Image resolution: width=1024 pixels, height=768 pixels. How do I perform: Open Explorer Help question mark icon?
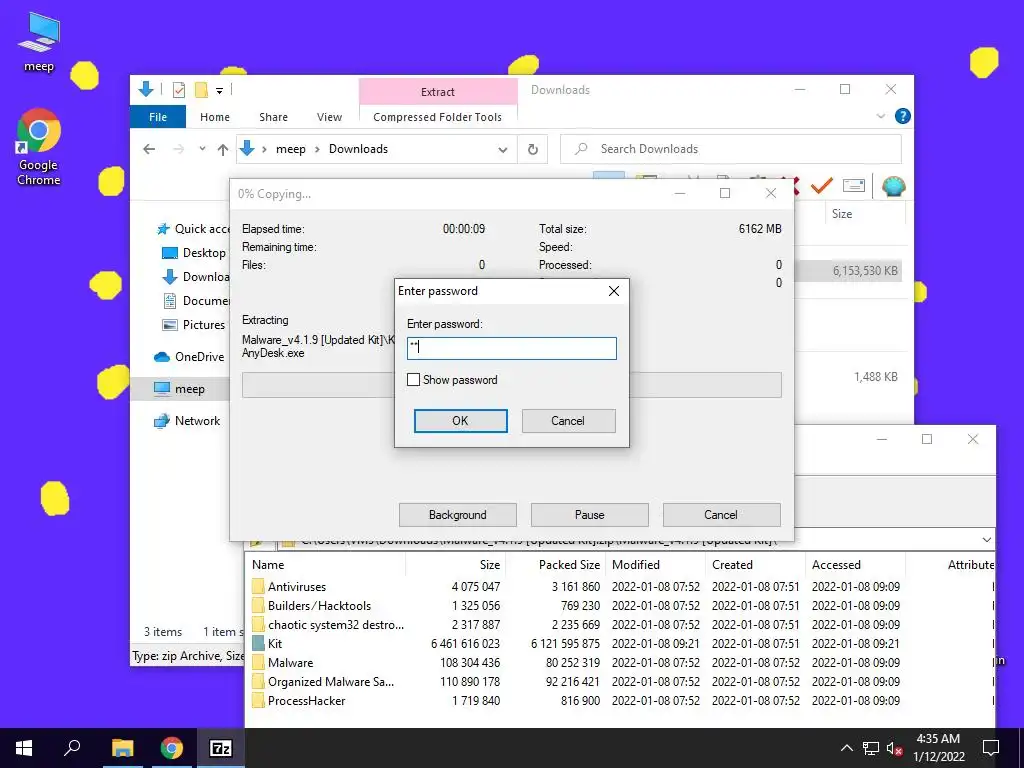(902, 116)
